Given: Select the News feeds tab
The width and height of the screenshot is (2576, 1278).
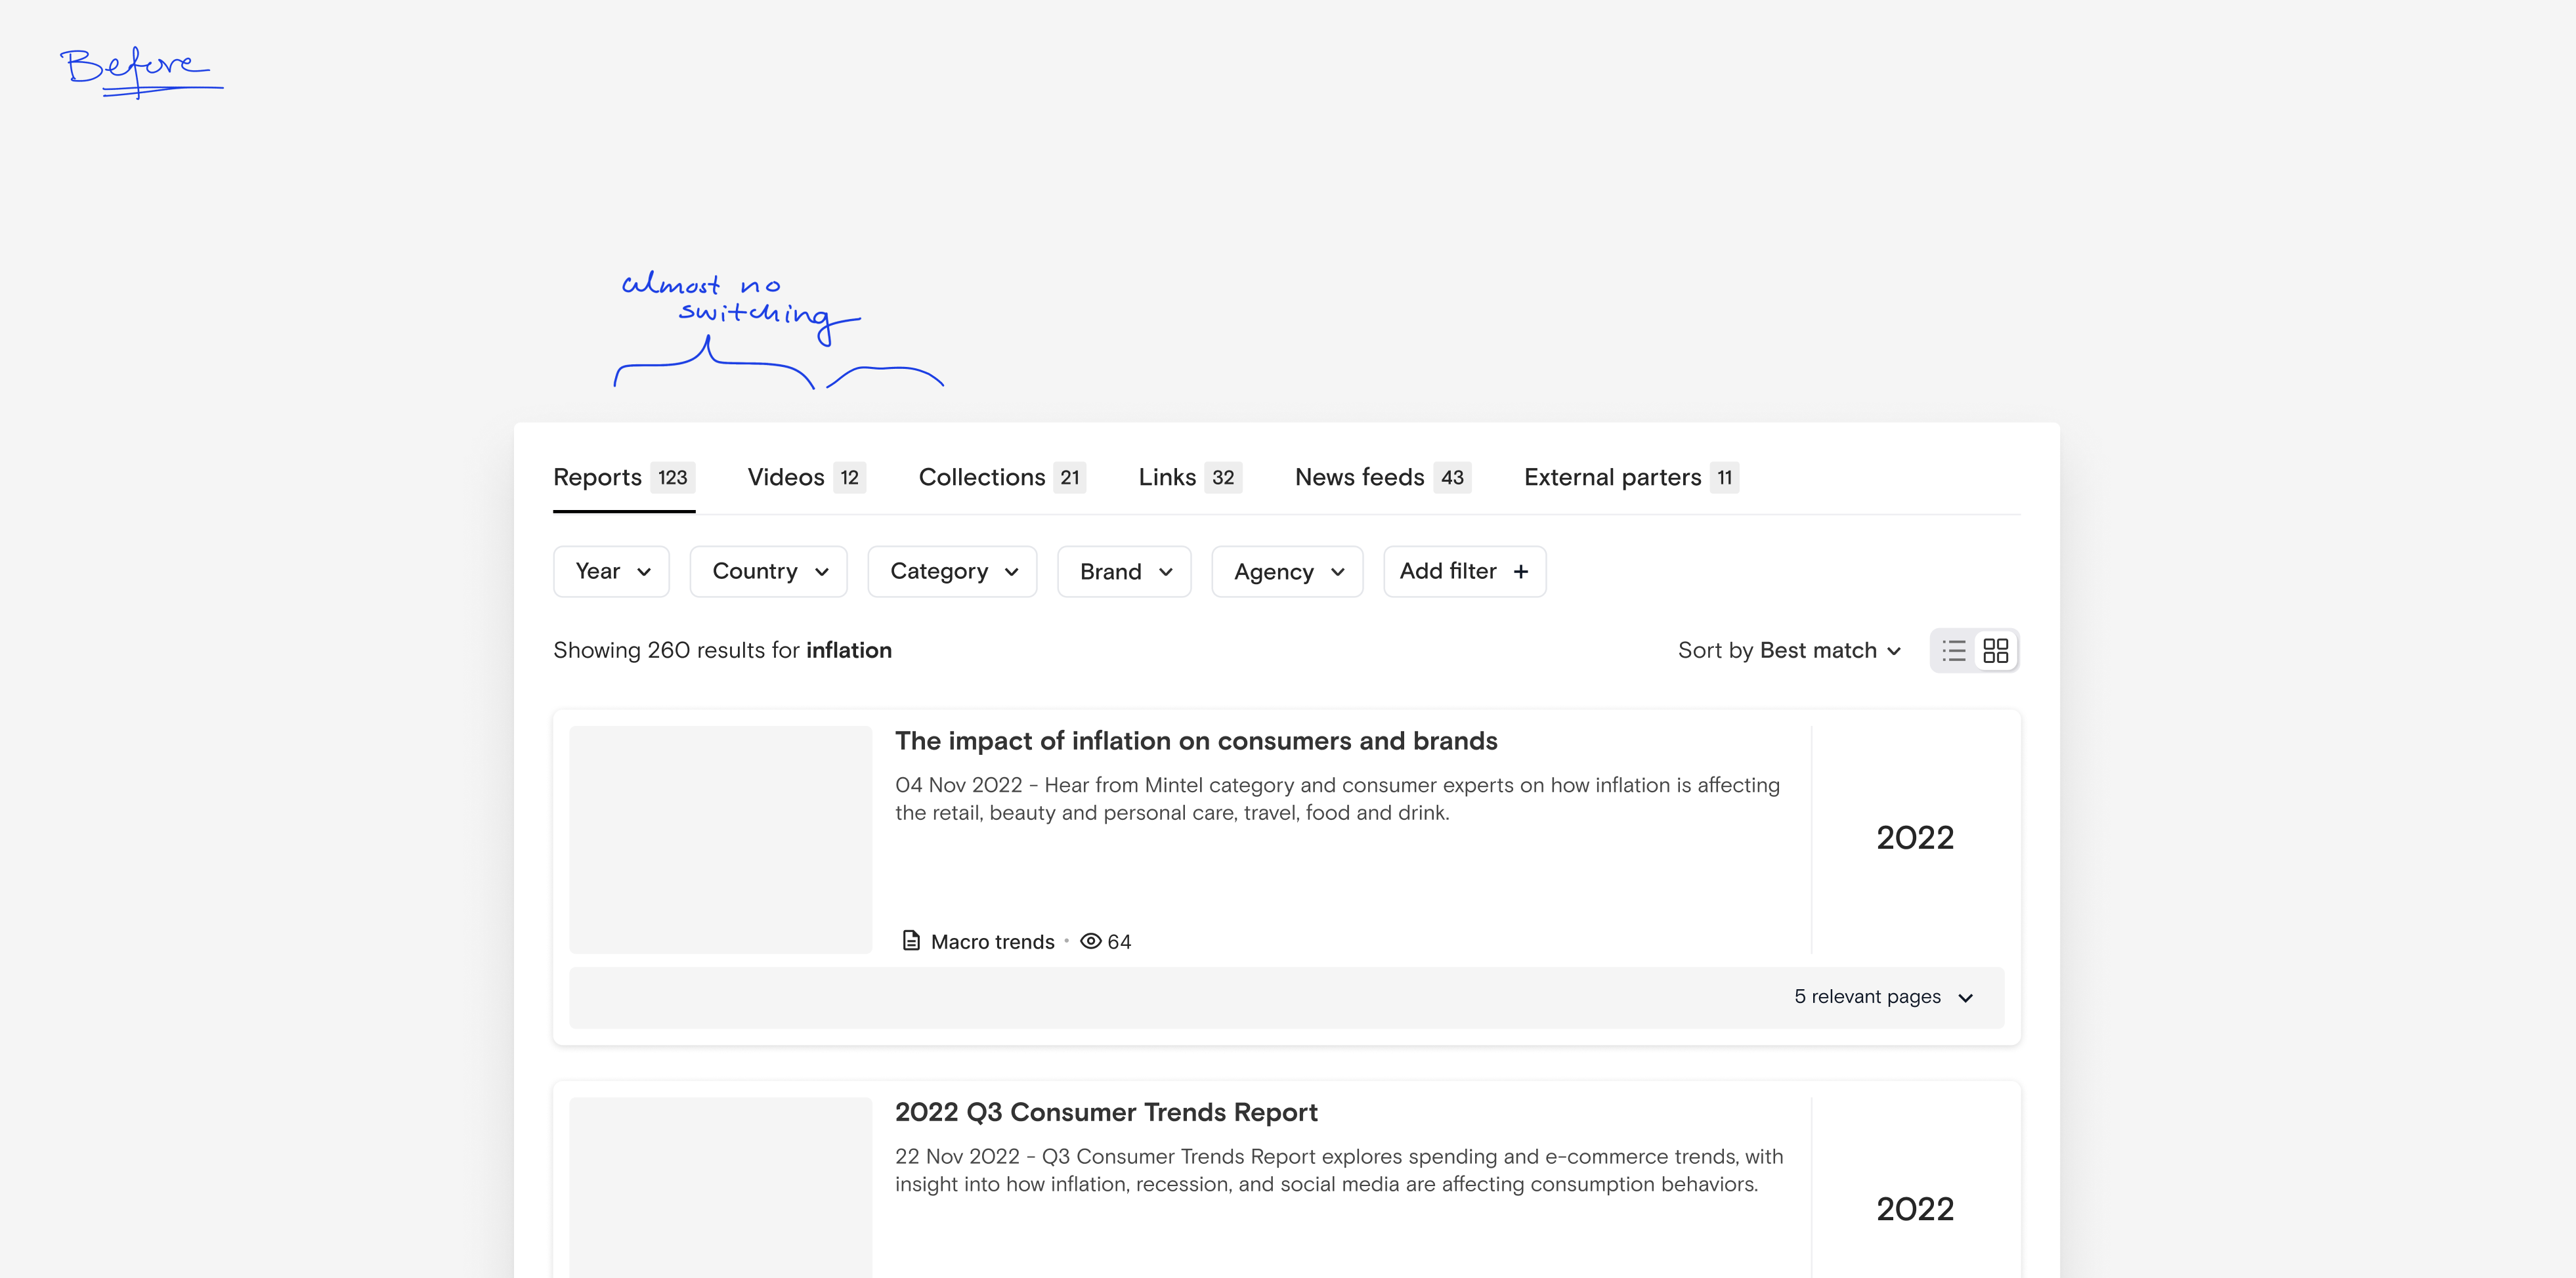Looking at the screenshot, I should tap(1383, 478).
